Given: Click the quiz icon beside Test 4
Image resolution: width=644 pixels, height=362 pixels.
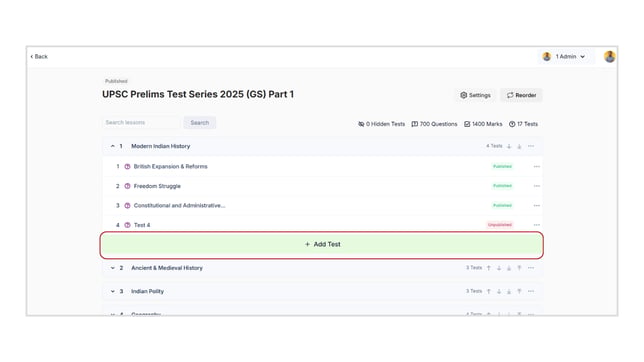Looking at the screenshot, I should [x=127, y=225].
